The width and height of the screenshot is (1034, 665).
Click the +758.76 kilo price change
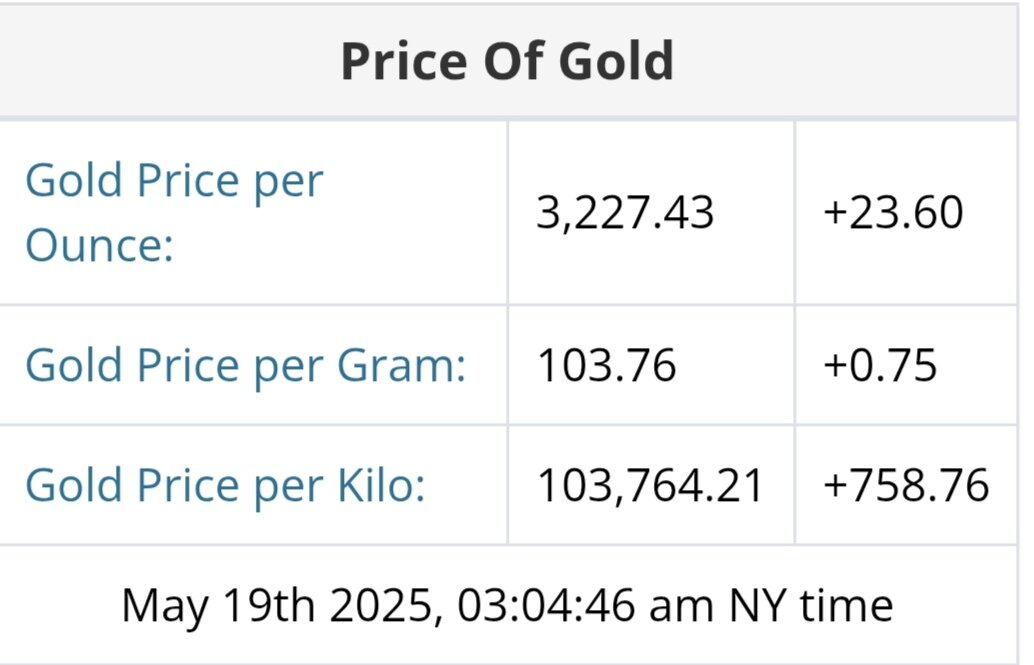tap(905, 486)
